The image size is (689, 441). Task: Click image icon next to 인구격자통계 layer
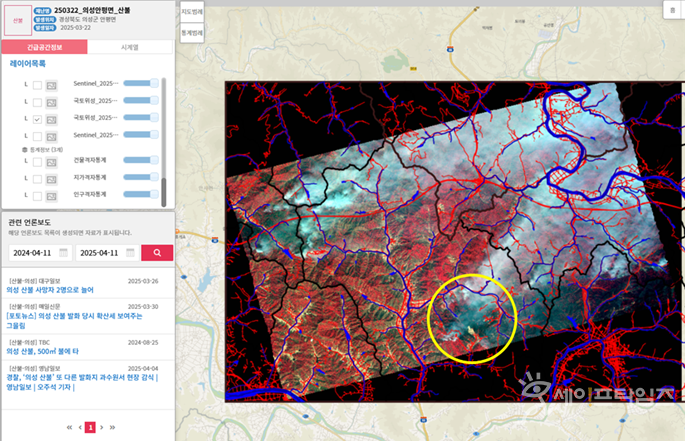point(52,195)
